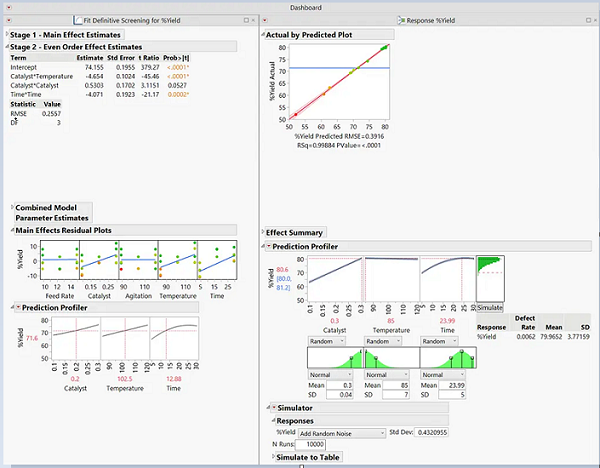Expand Stage 1 - Main Effect Estimates

(5, 35)
